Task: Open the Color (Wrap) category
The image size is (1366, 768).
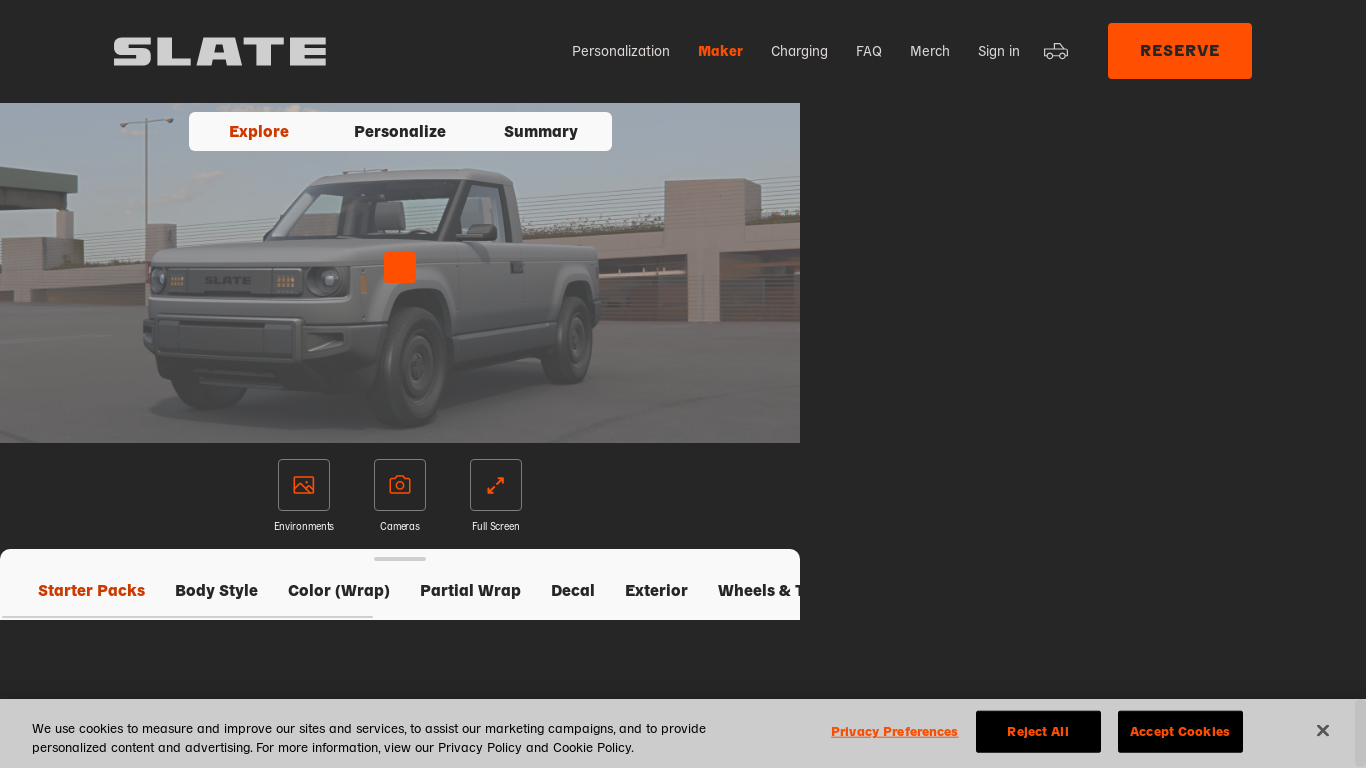Action: point(339,591)
